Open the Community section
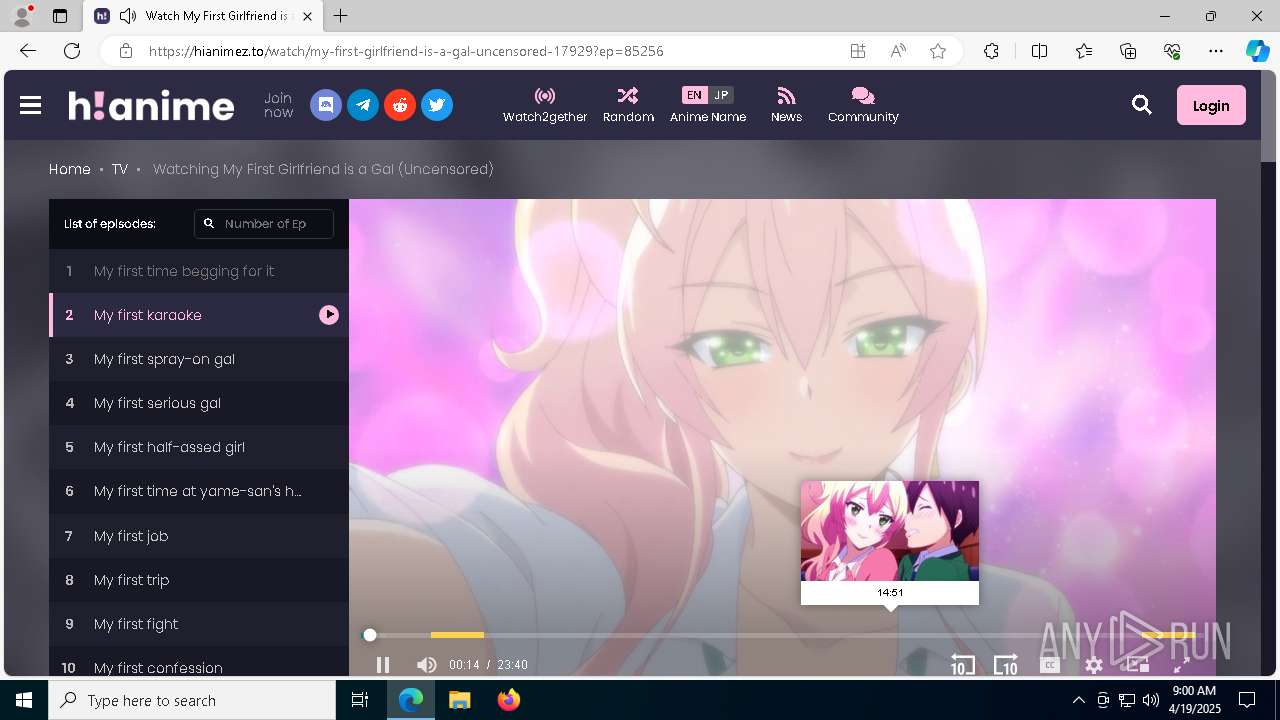 [863, 105]
